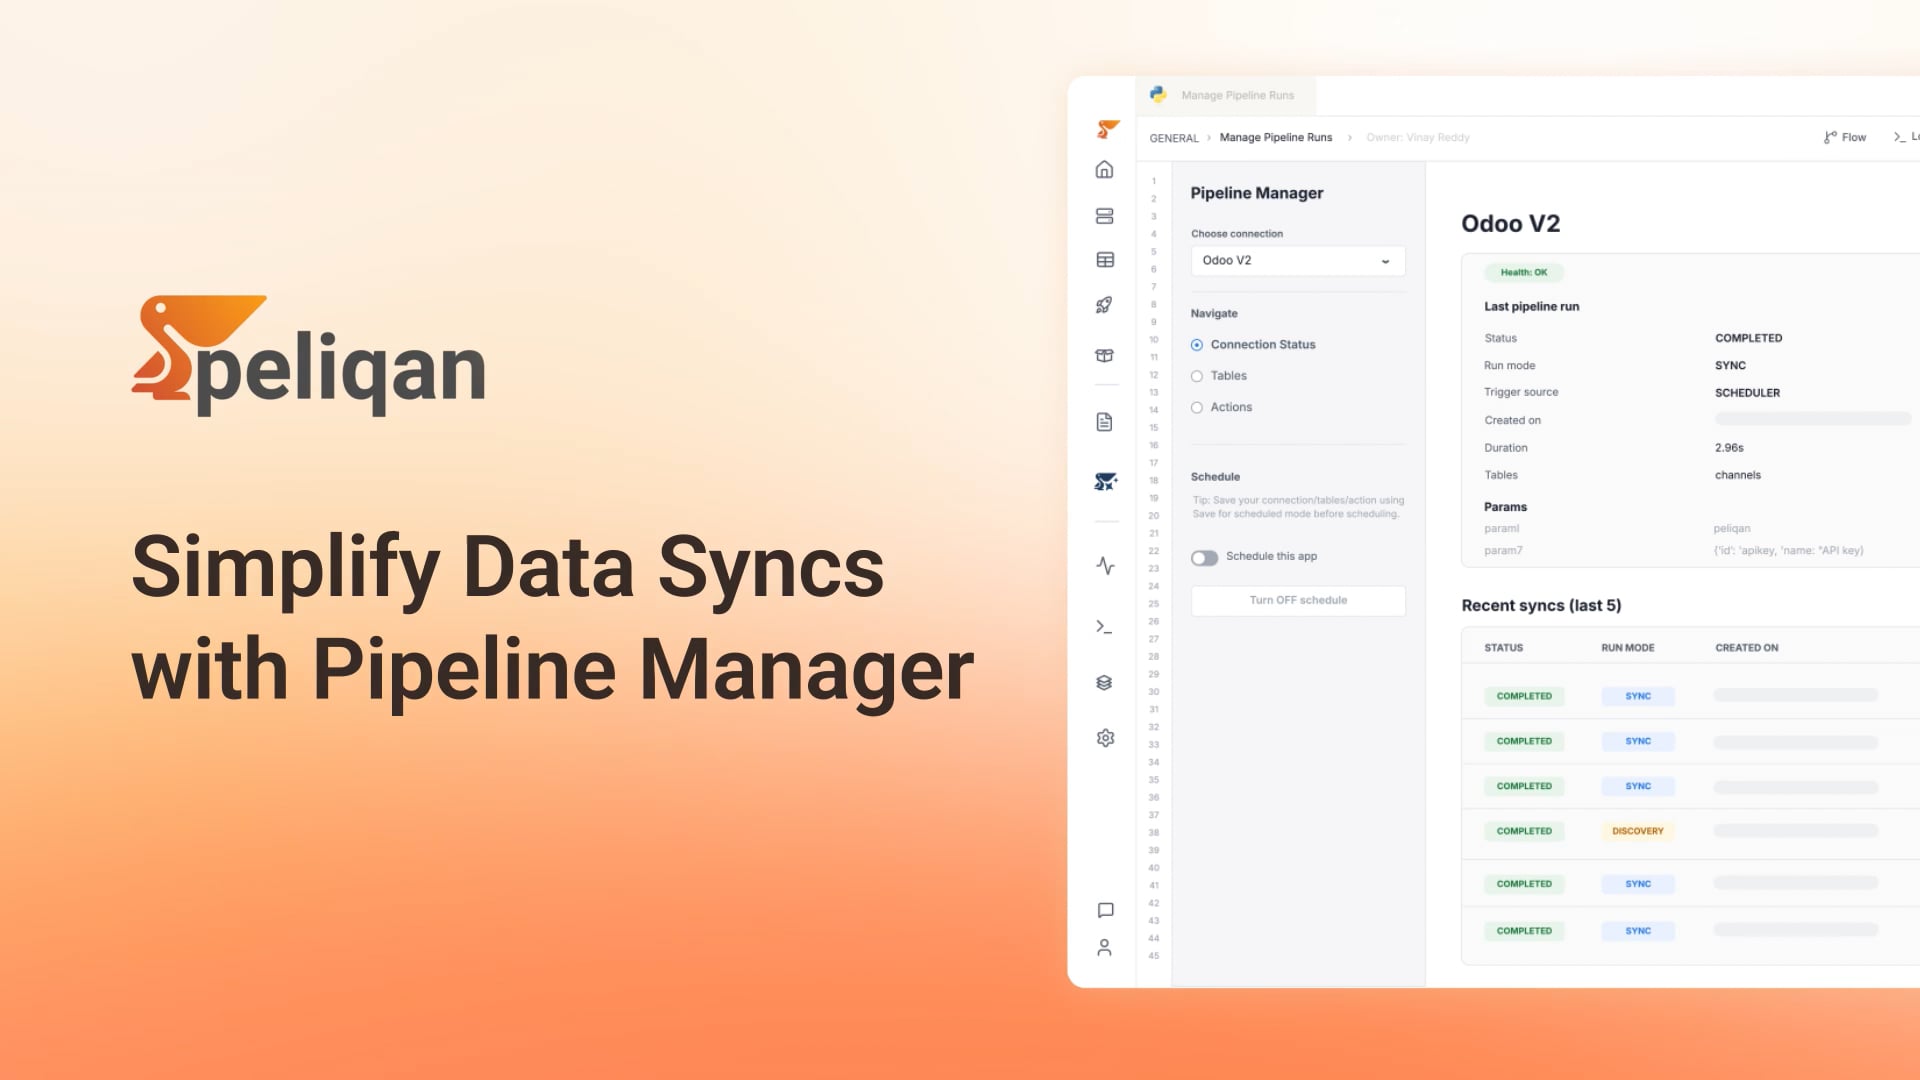Click the CREATED ON column header
This screenshot has width=1920, height=1080.
coord(1746,648)
